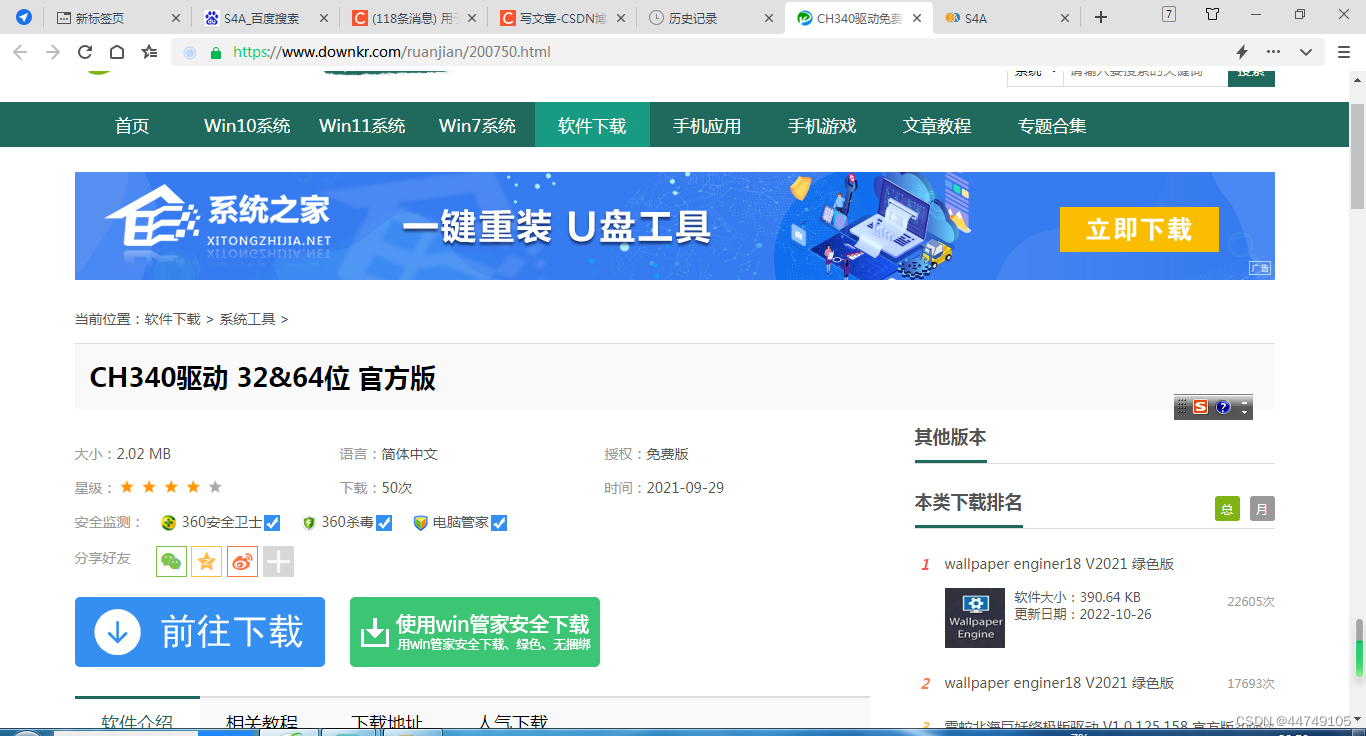The width and height of the screenshot is (1366, 736).
Task: Uncheck the 360杀毒 checkbox
Action: (x=383, y=522)
